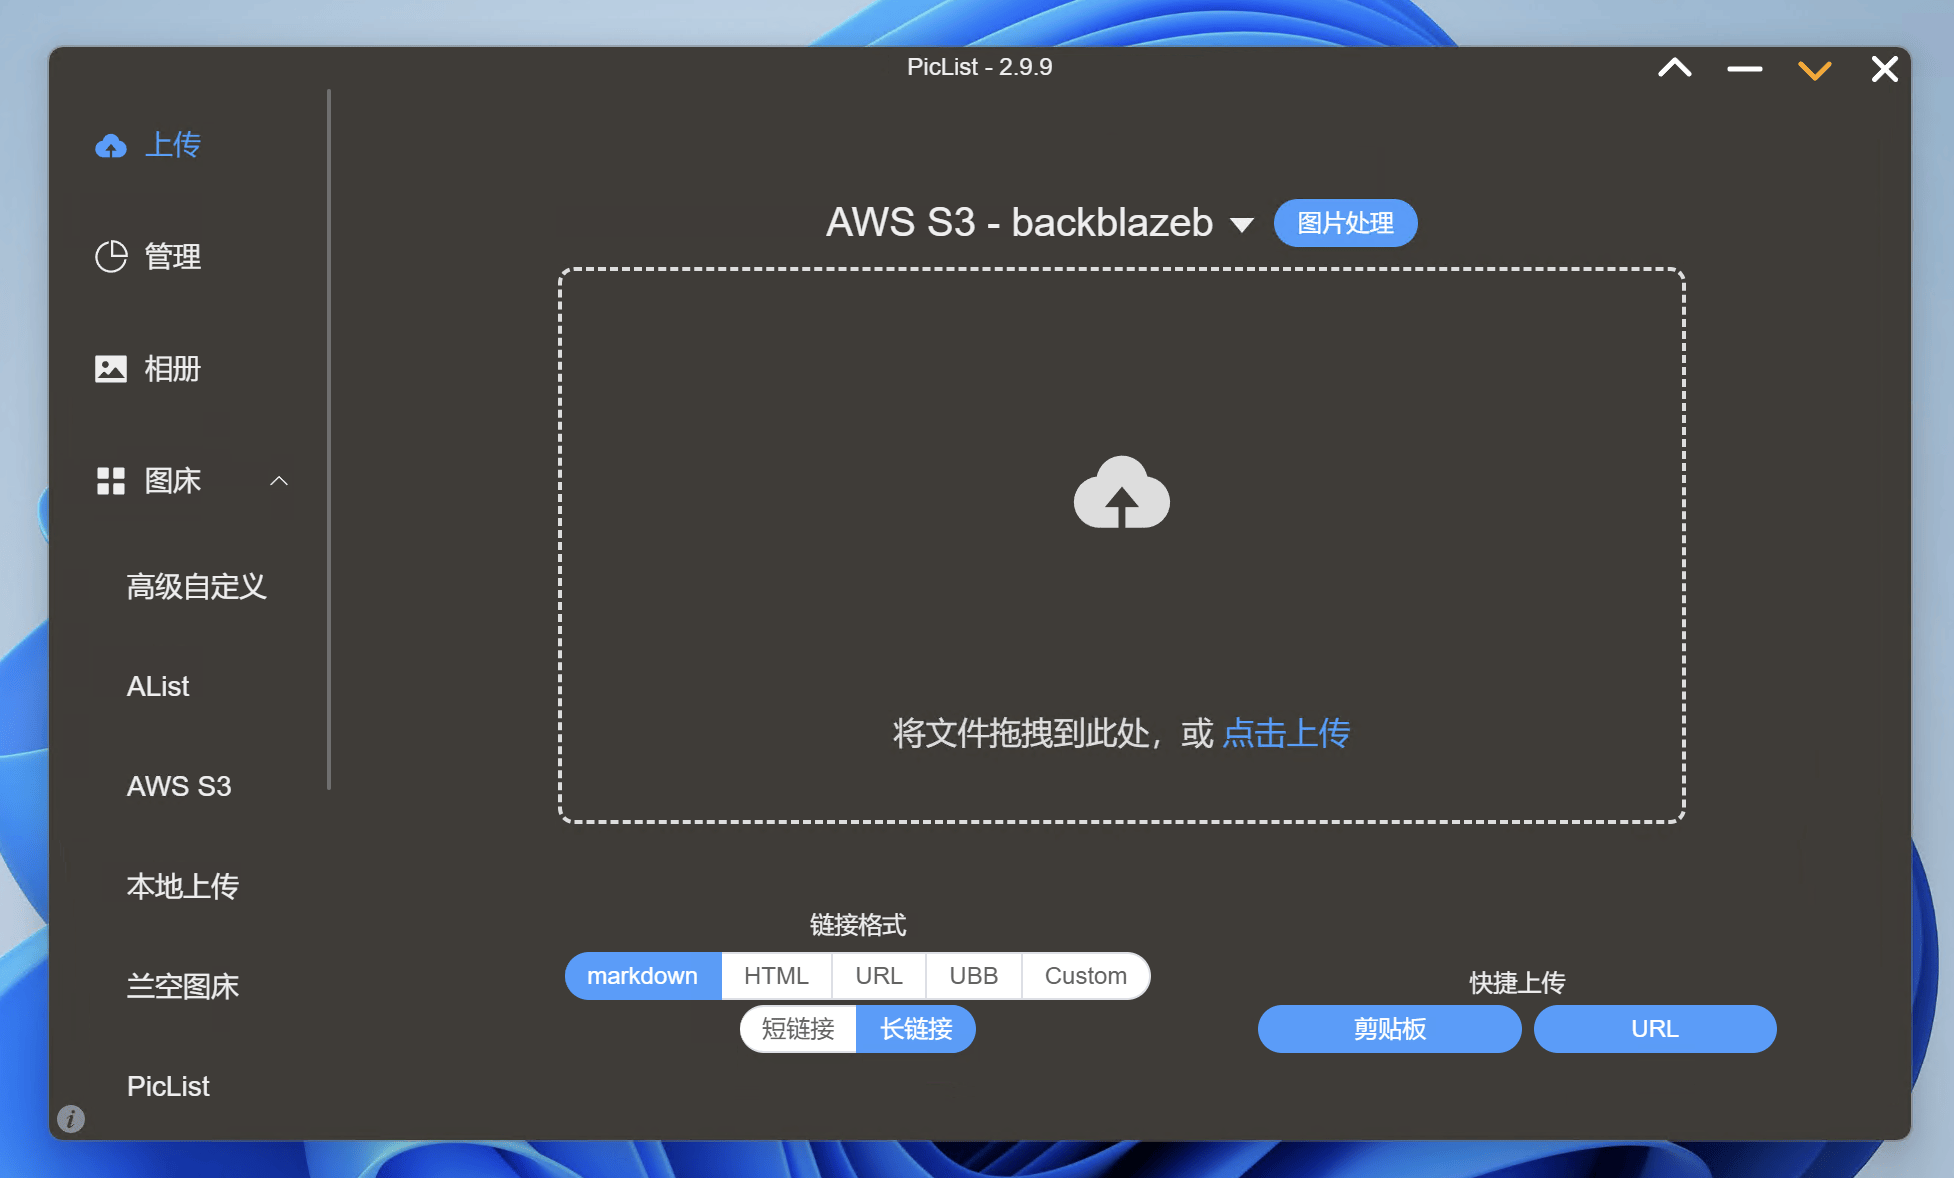The width and height of the screenshot is (1954, 1178).
Task: Click the upward caret icon in title bar
Action: [x=1674, y=68]
